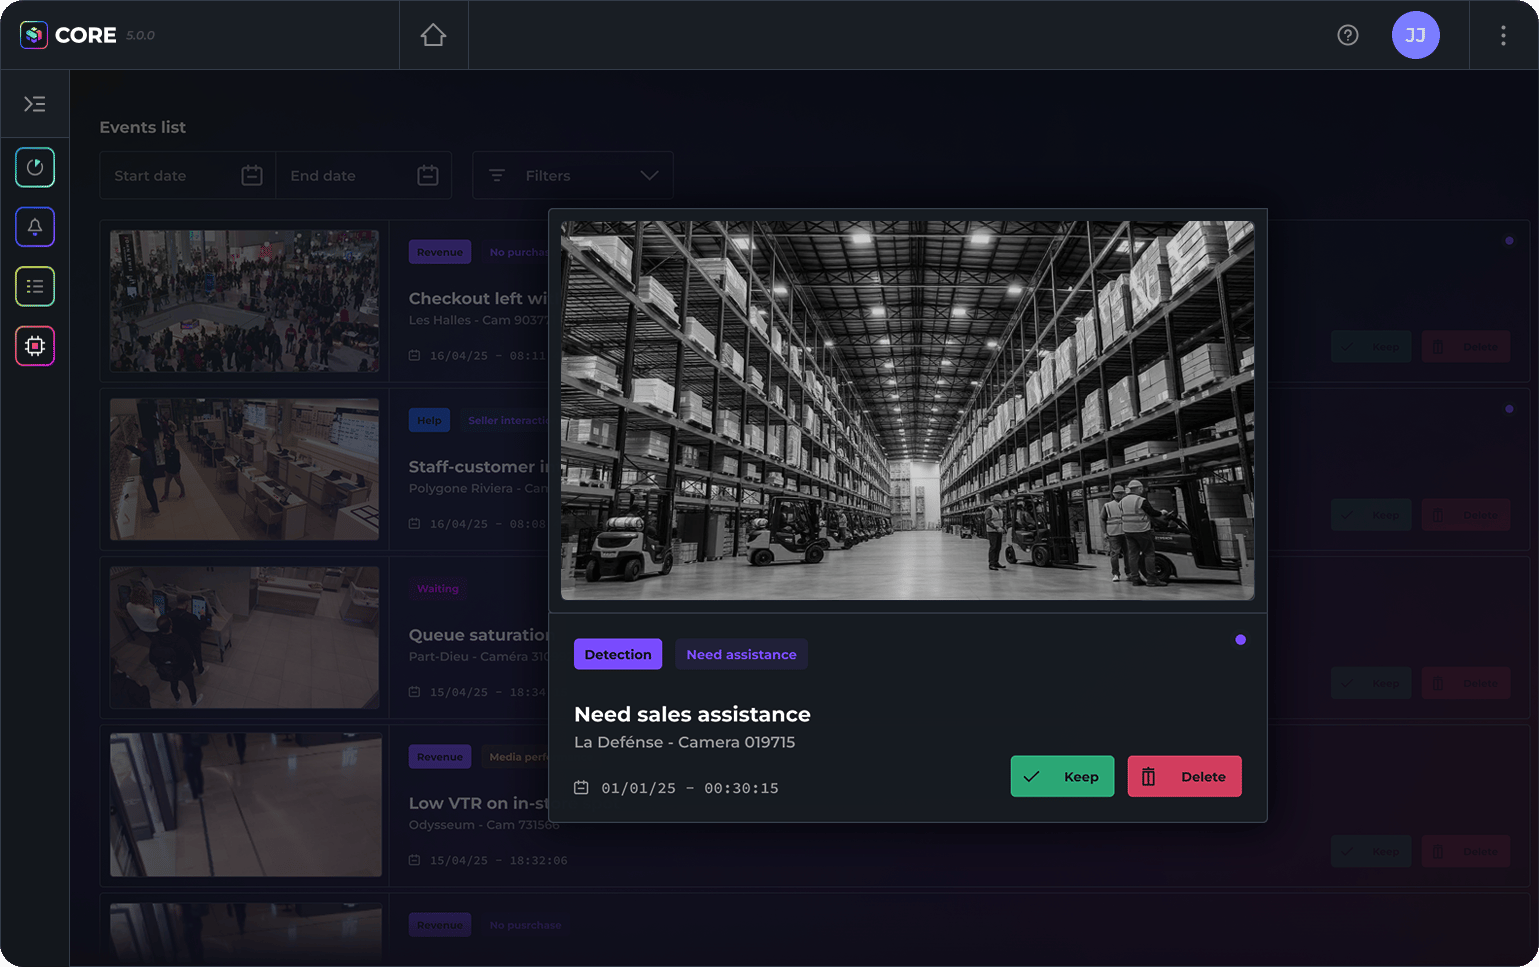Open the End date calendar picker

428,176
